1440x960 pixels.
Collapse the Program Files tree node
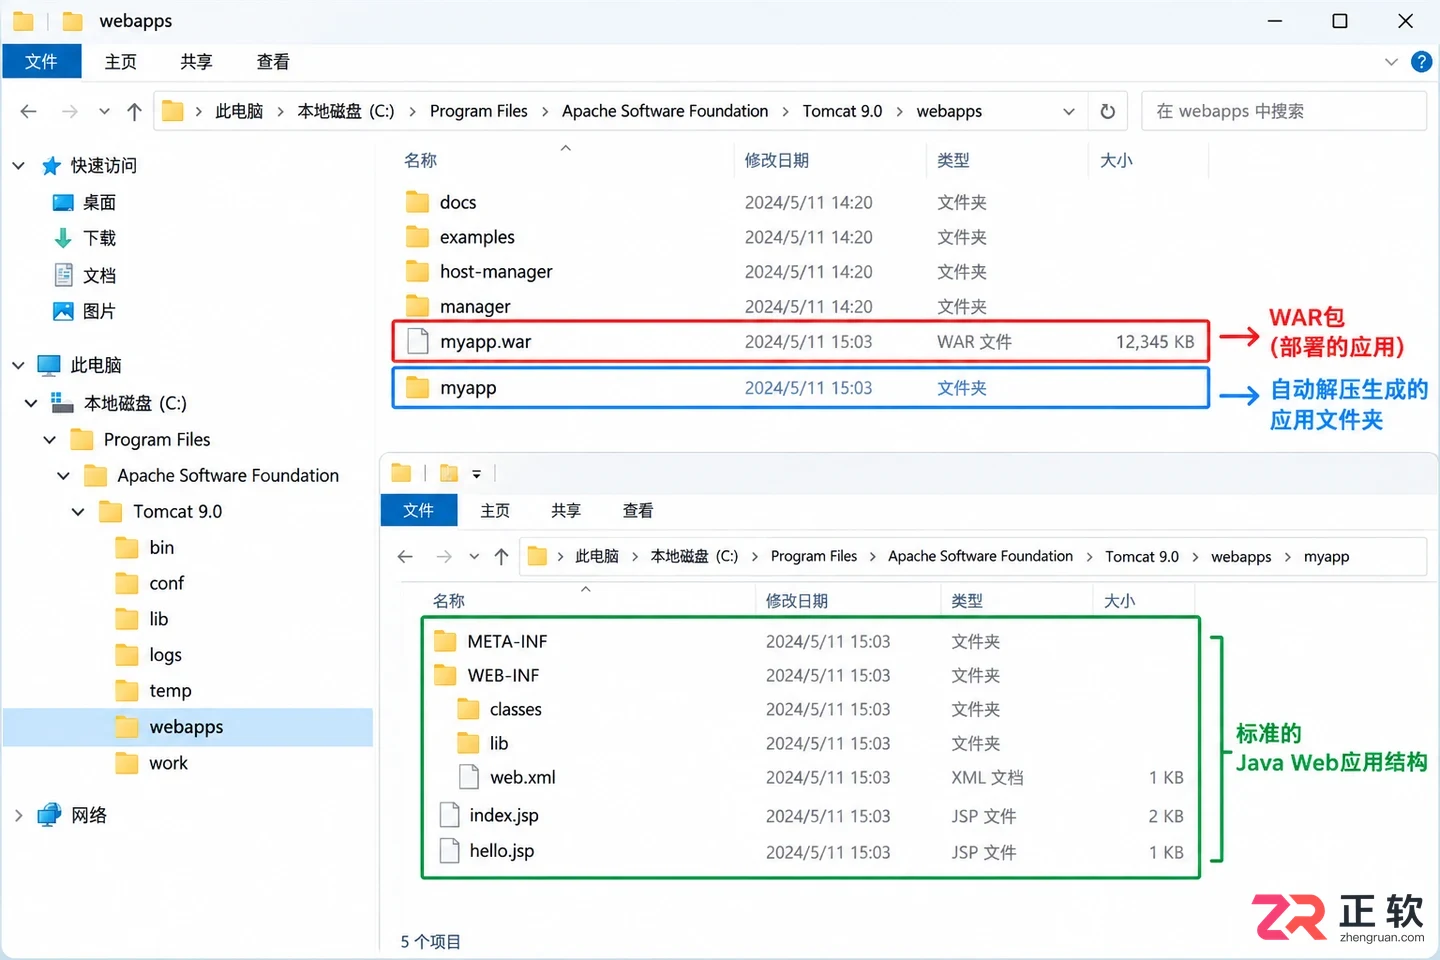click(49, 439)
